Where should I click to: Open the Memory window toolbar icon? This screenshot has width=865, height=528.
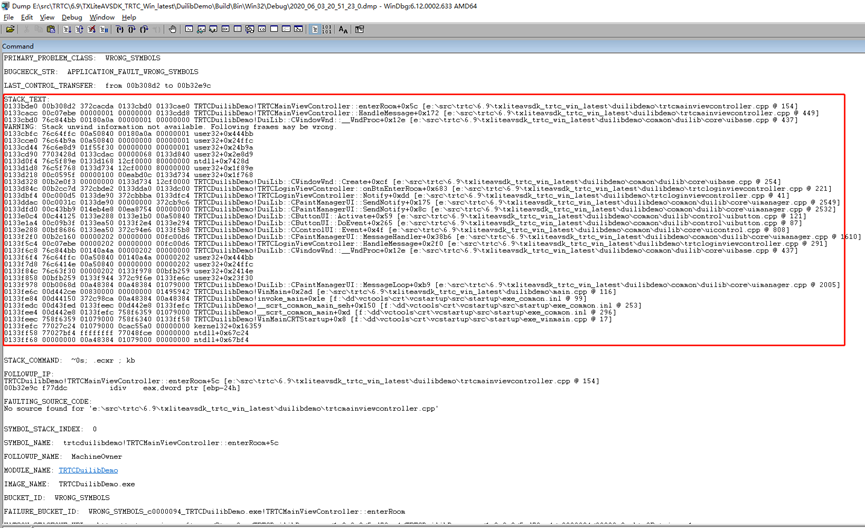(237, 29)
